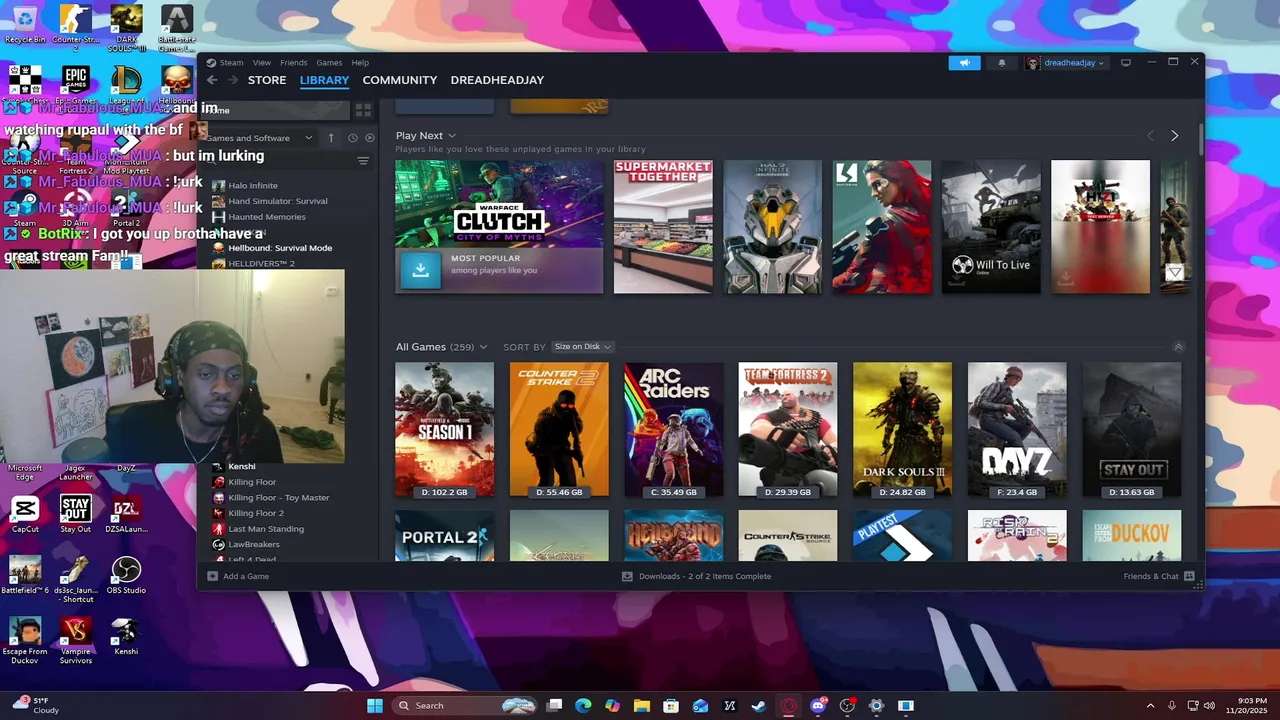Launch Vampire Survivors desktop icon
1280x720 pixels.
point(76,640)
